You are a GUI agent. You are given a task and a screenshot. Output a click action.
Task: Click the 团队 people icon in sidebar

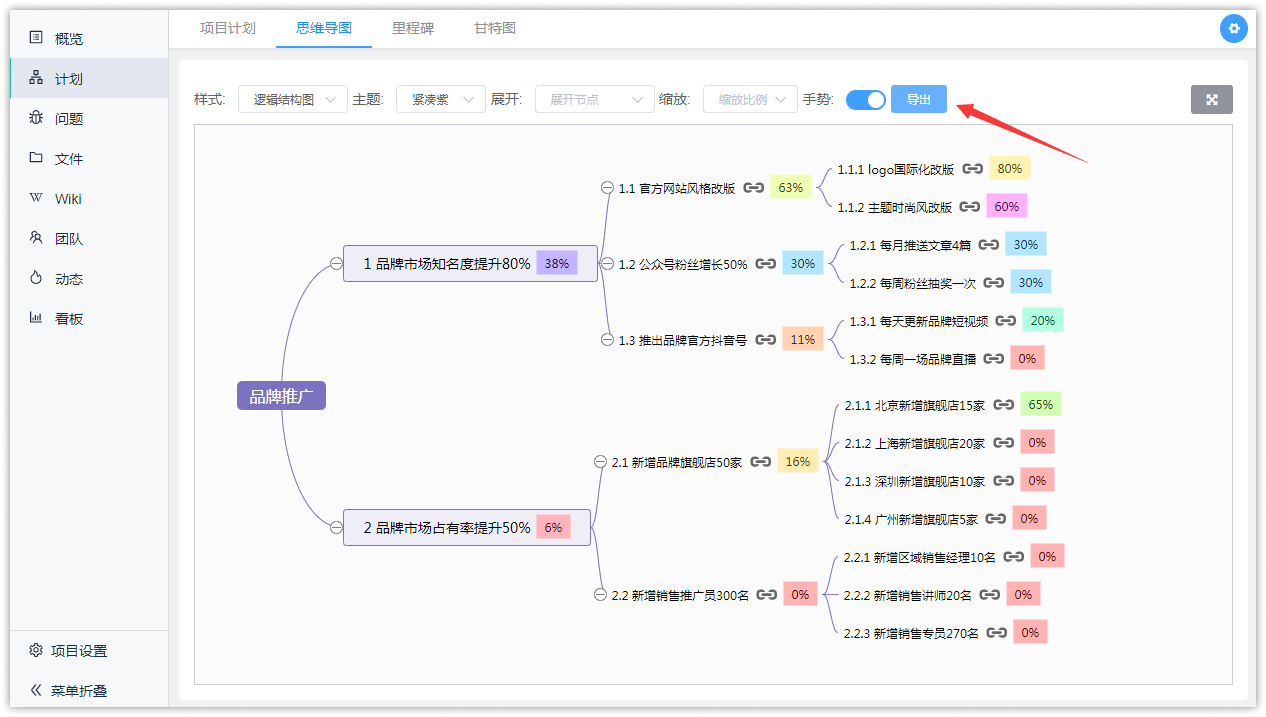click(x=36, y=238)
